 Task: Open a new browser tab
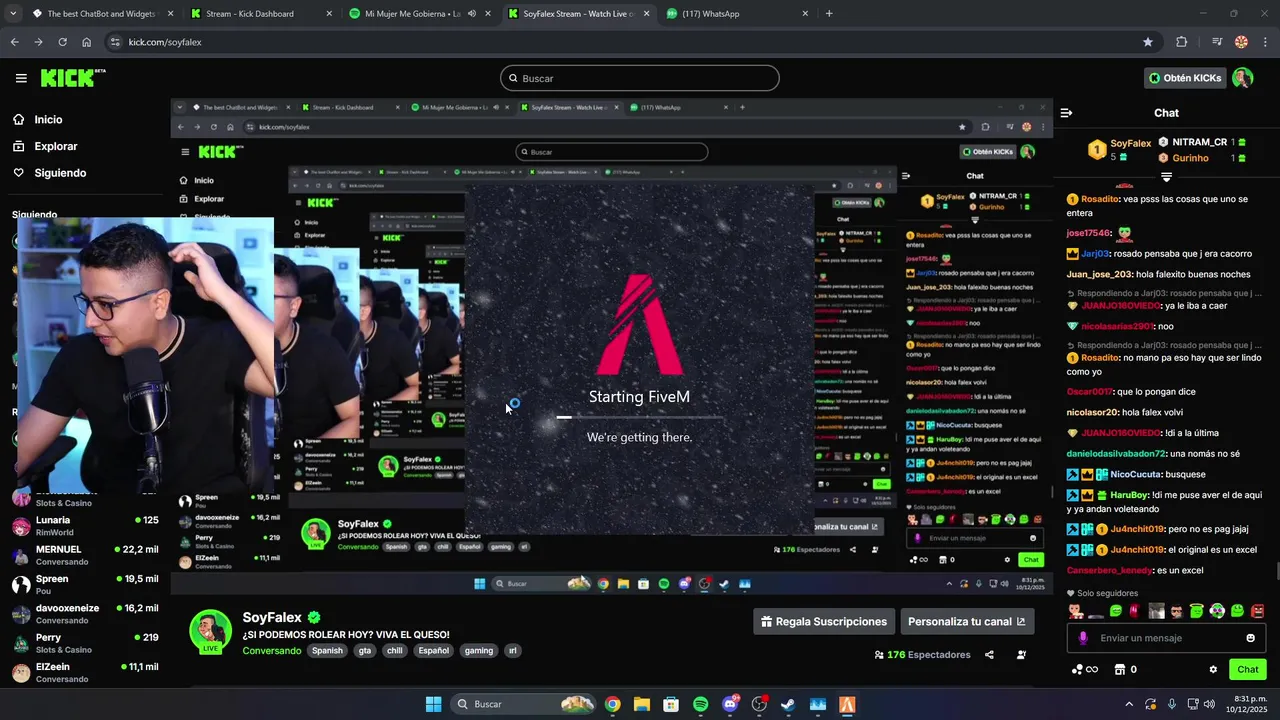coord(829,14)
